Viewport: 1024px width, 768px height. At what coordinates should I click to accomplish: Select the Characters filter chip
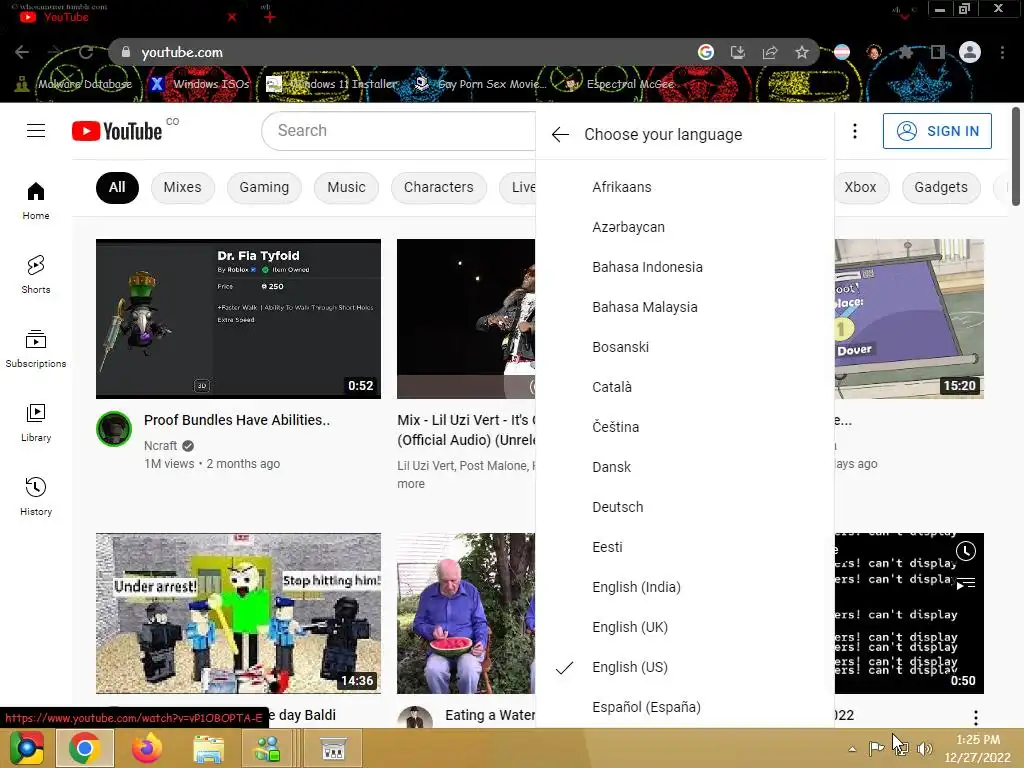[438, 187]
